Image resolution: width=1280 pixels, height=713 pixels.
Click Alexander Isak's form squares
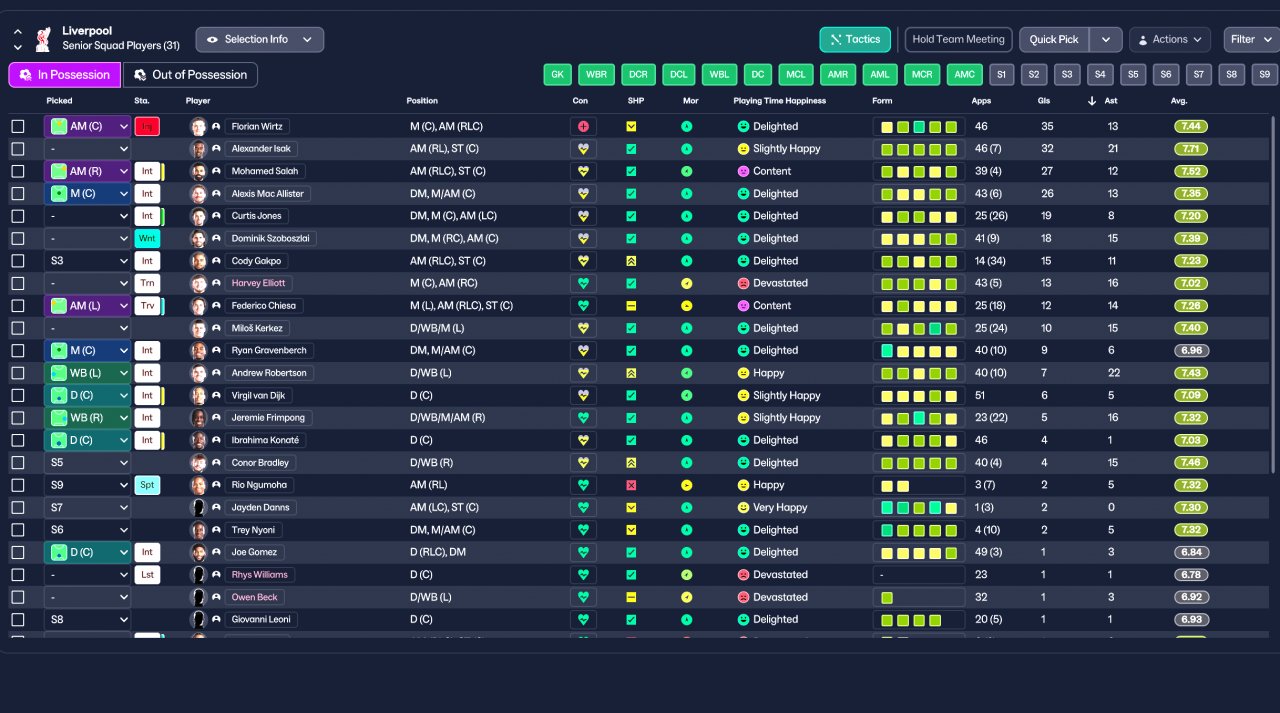(x=918, y=149)
